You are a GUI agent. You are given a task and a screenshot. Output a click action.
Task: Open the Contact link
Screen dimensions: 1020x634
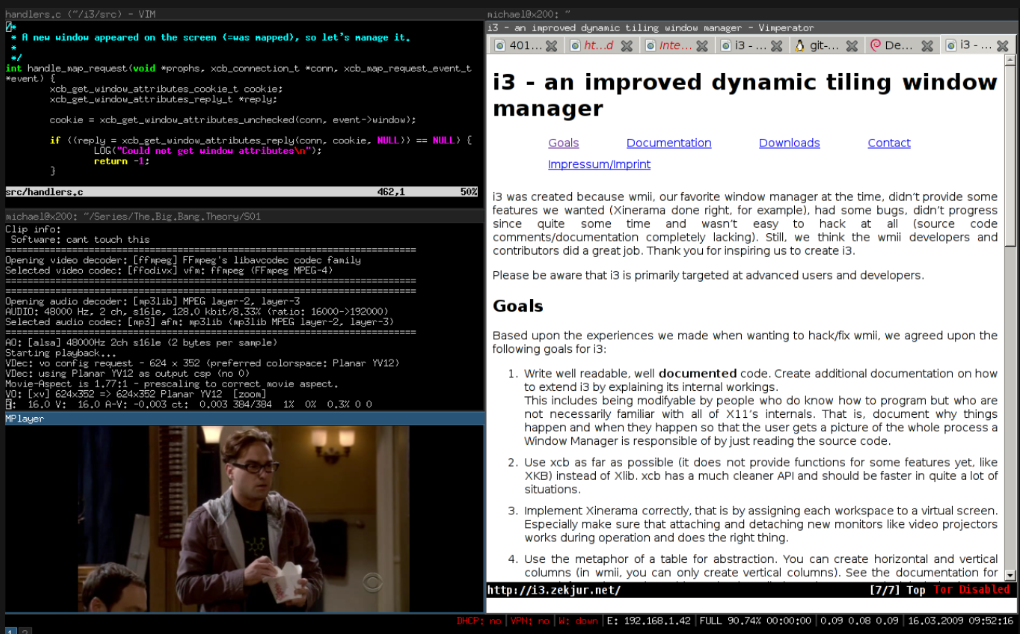click(x=889, y=143)
